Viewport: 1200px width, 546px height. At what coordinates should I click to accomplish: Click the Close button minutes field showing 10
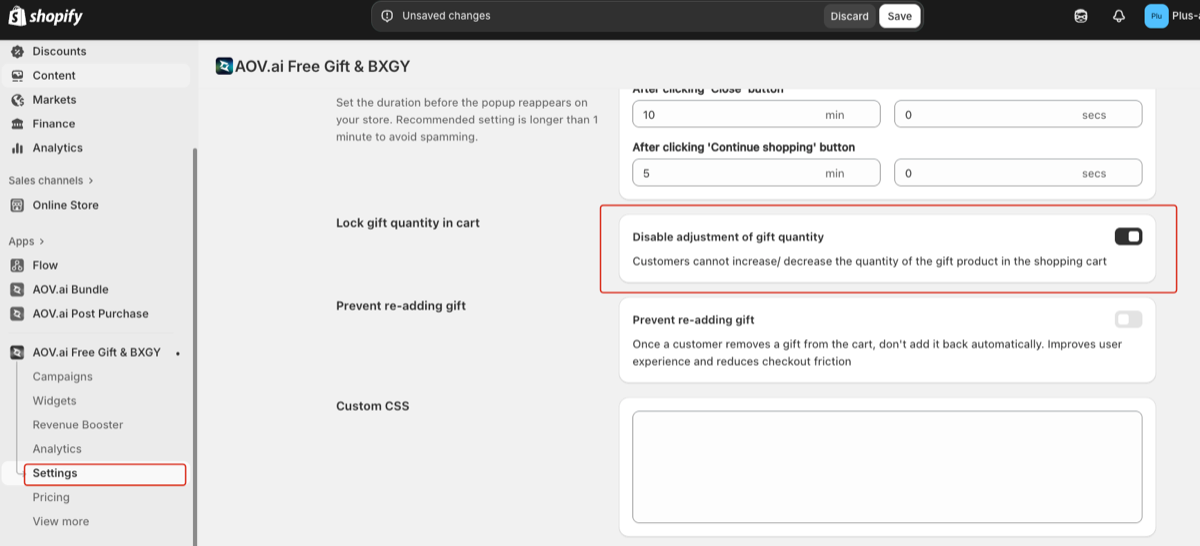tap(756, 114)
